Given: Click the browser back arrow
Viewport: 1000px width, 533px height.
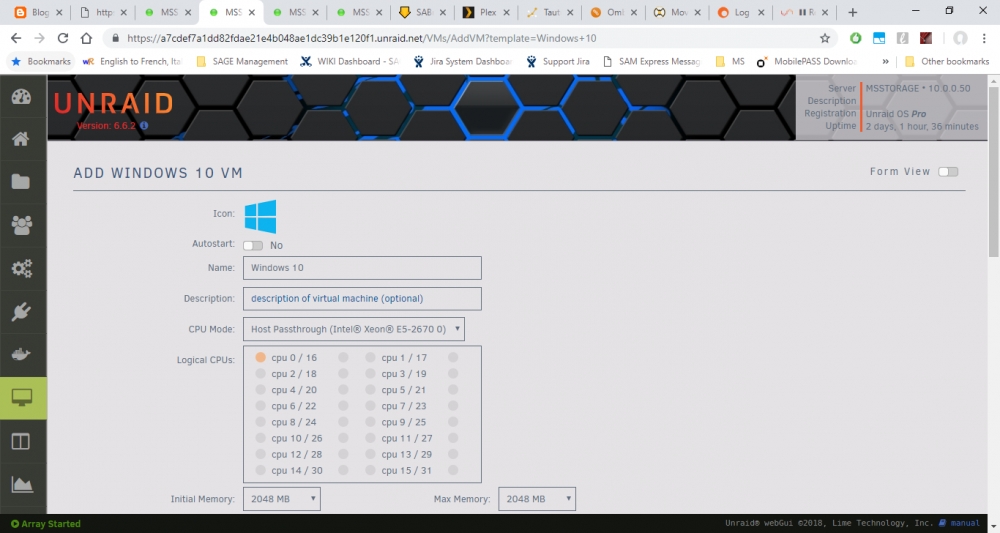Looking at the screenshot, I should [x=17, y=38].
